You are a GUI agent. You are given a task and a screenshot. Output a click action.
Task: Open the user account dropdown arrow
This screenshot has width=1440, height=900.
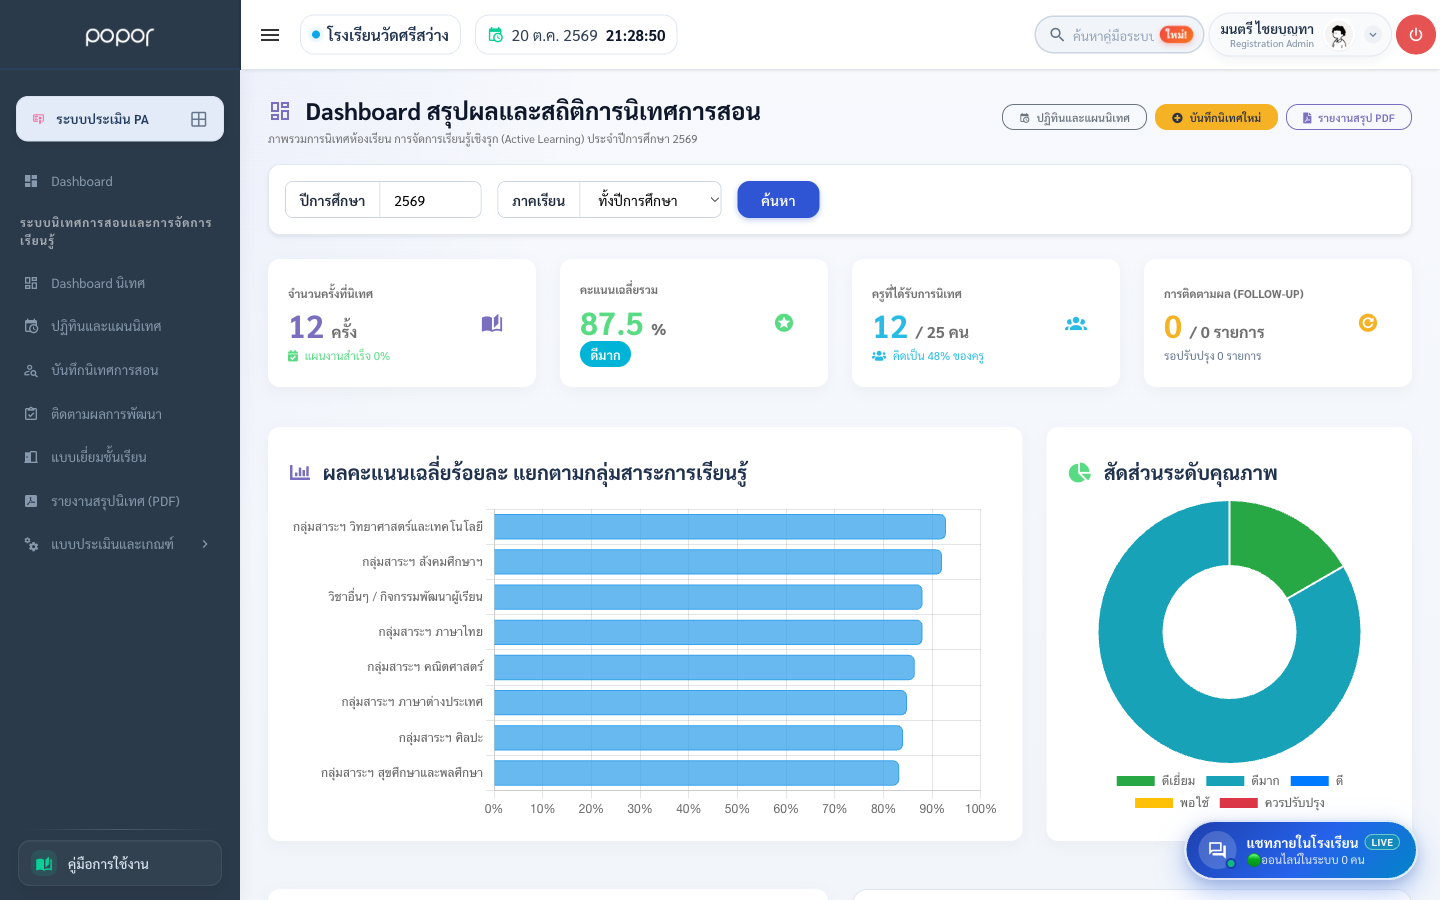(x=1373, y=35)
